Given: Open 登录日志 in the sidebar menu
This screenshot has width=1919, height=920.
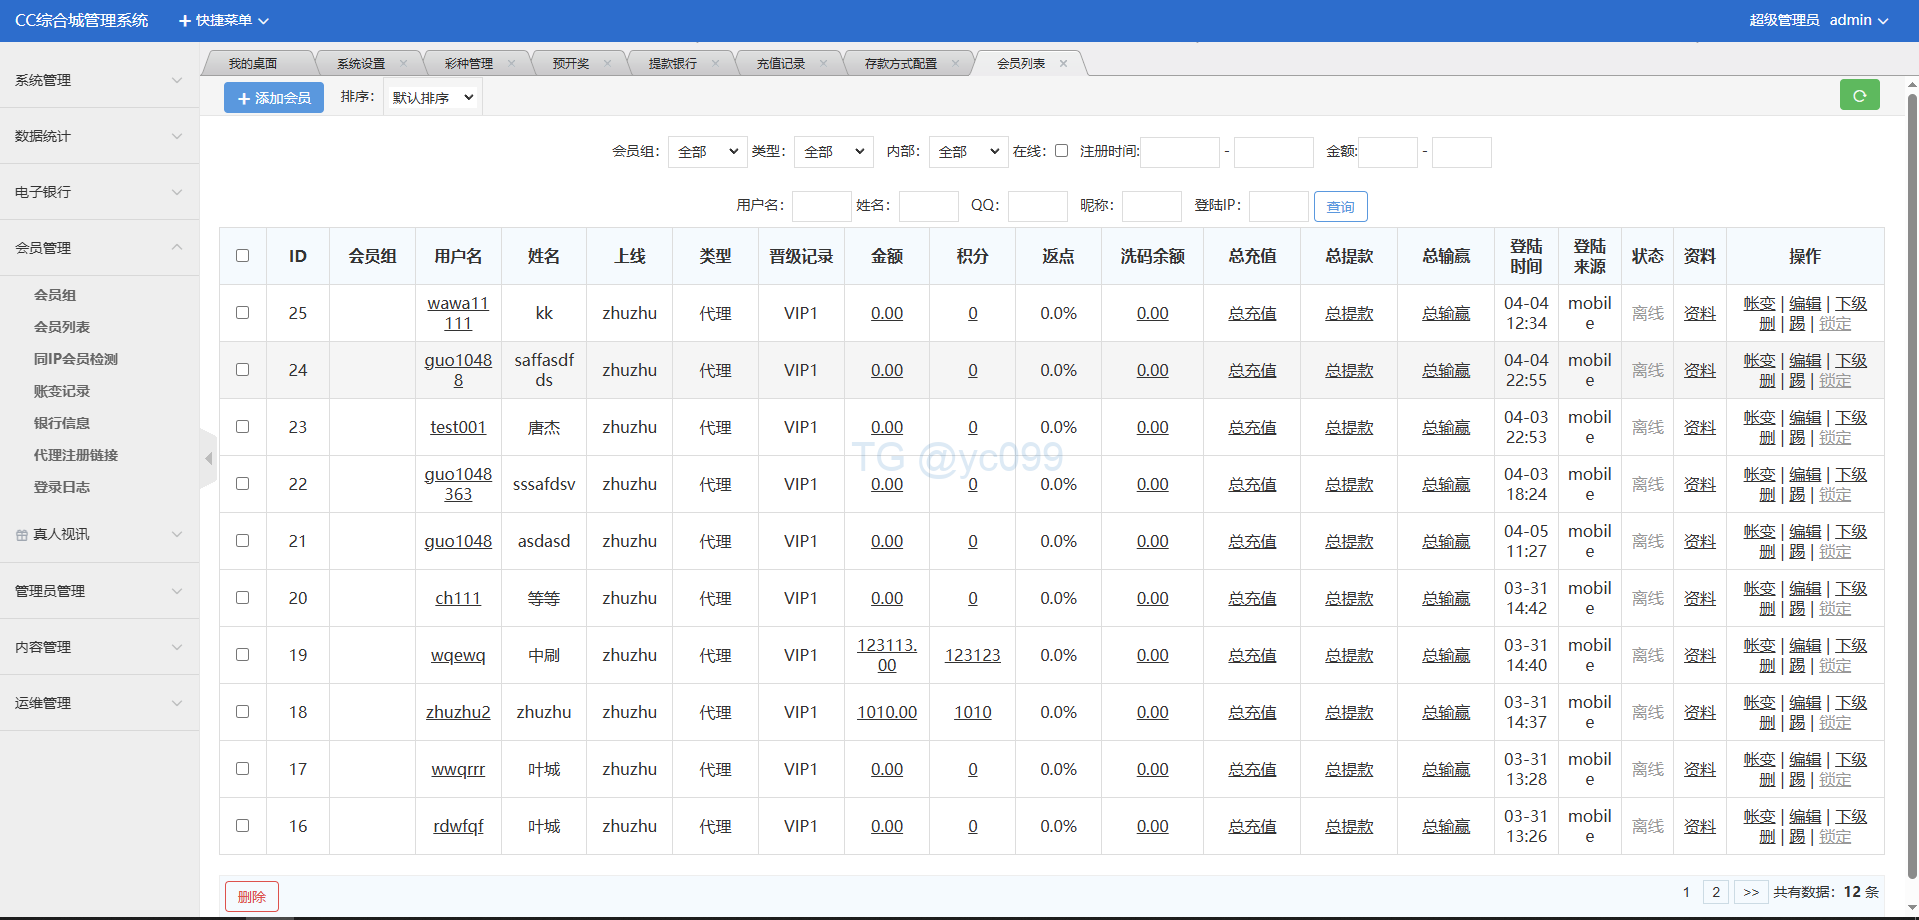Looking at the screenshot, I should coord(62,487).
